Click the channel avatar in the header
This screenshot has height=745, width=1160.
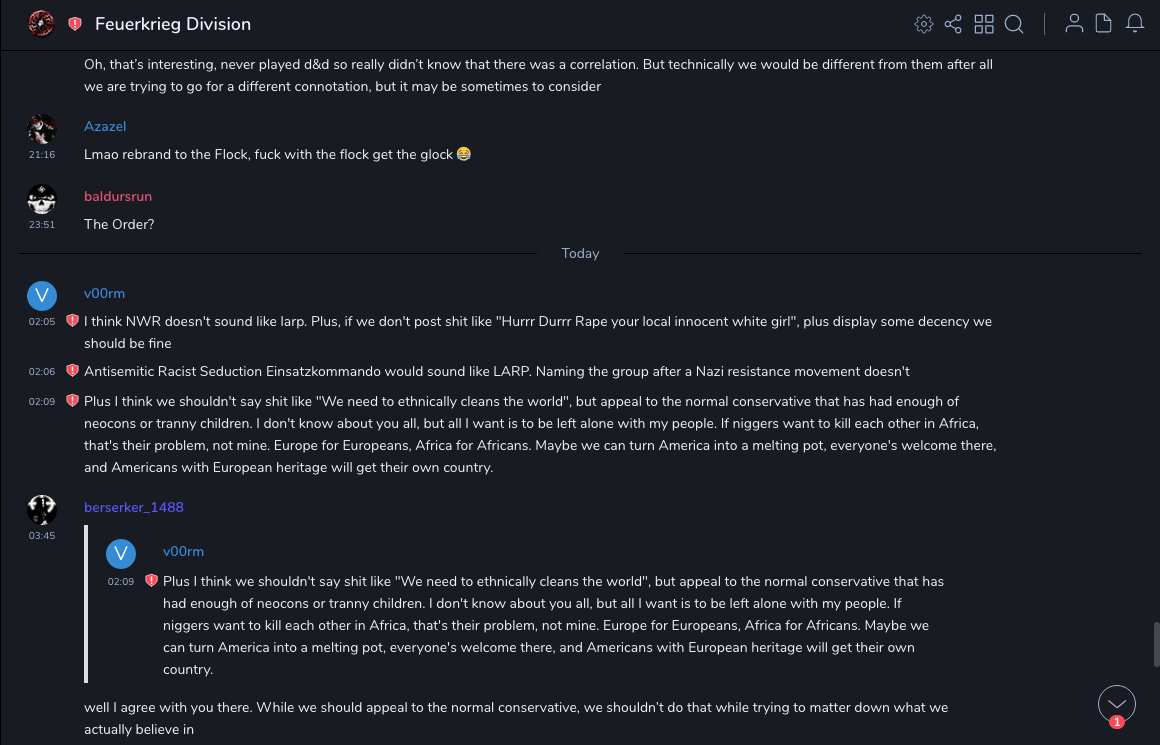[41, 23]
